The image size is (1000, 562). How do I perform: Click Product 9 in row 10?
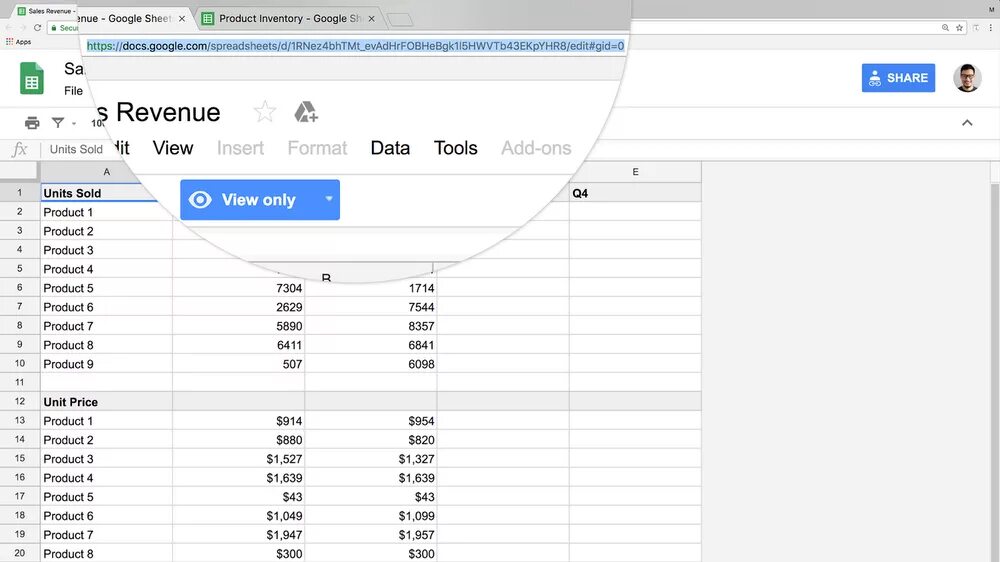coord(107,364)
